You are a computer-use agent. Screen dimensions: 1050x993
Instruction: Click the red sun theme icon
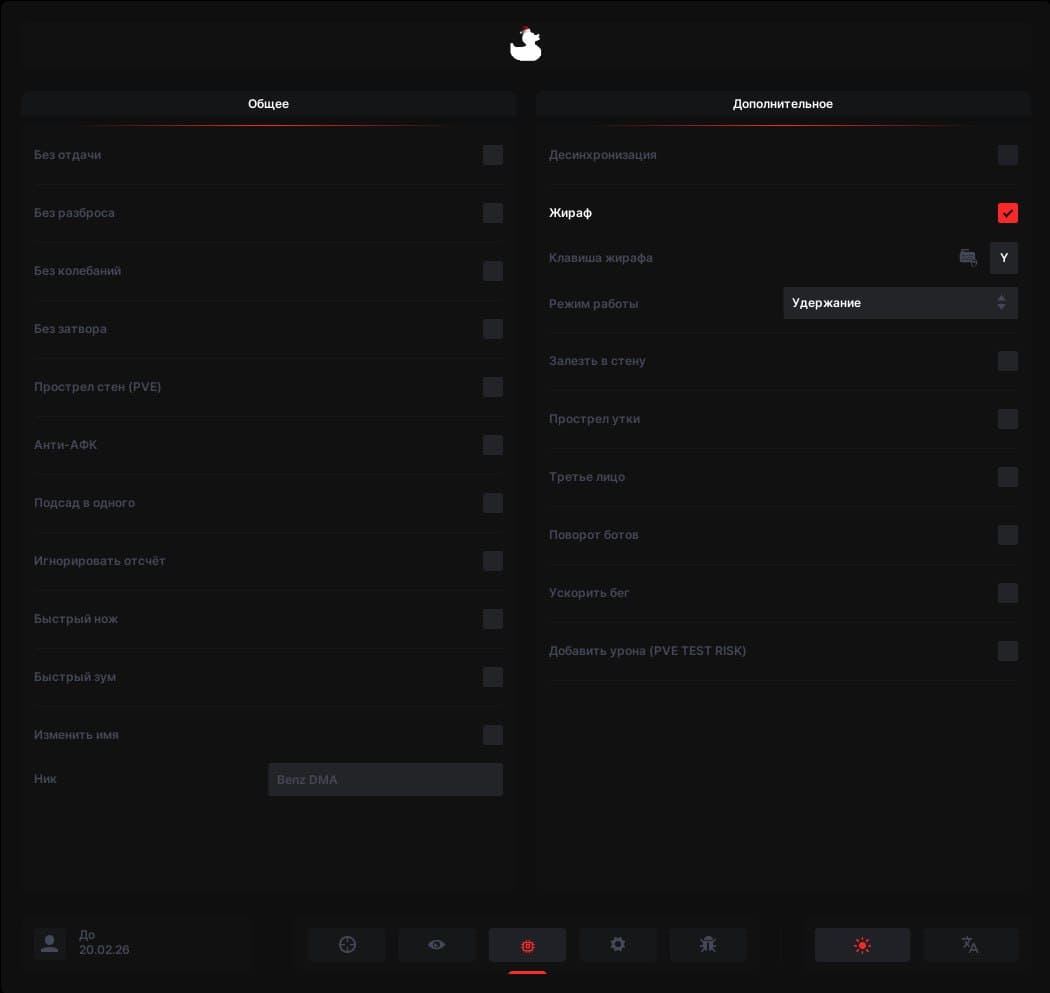click(862, 945)
